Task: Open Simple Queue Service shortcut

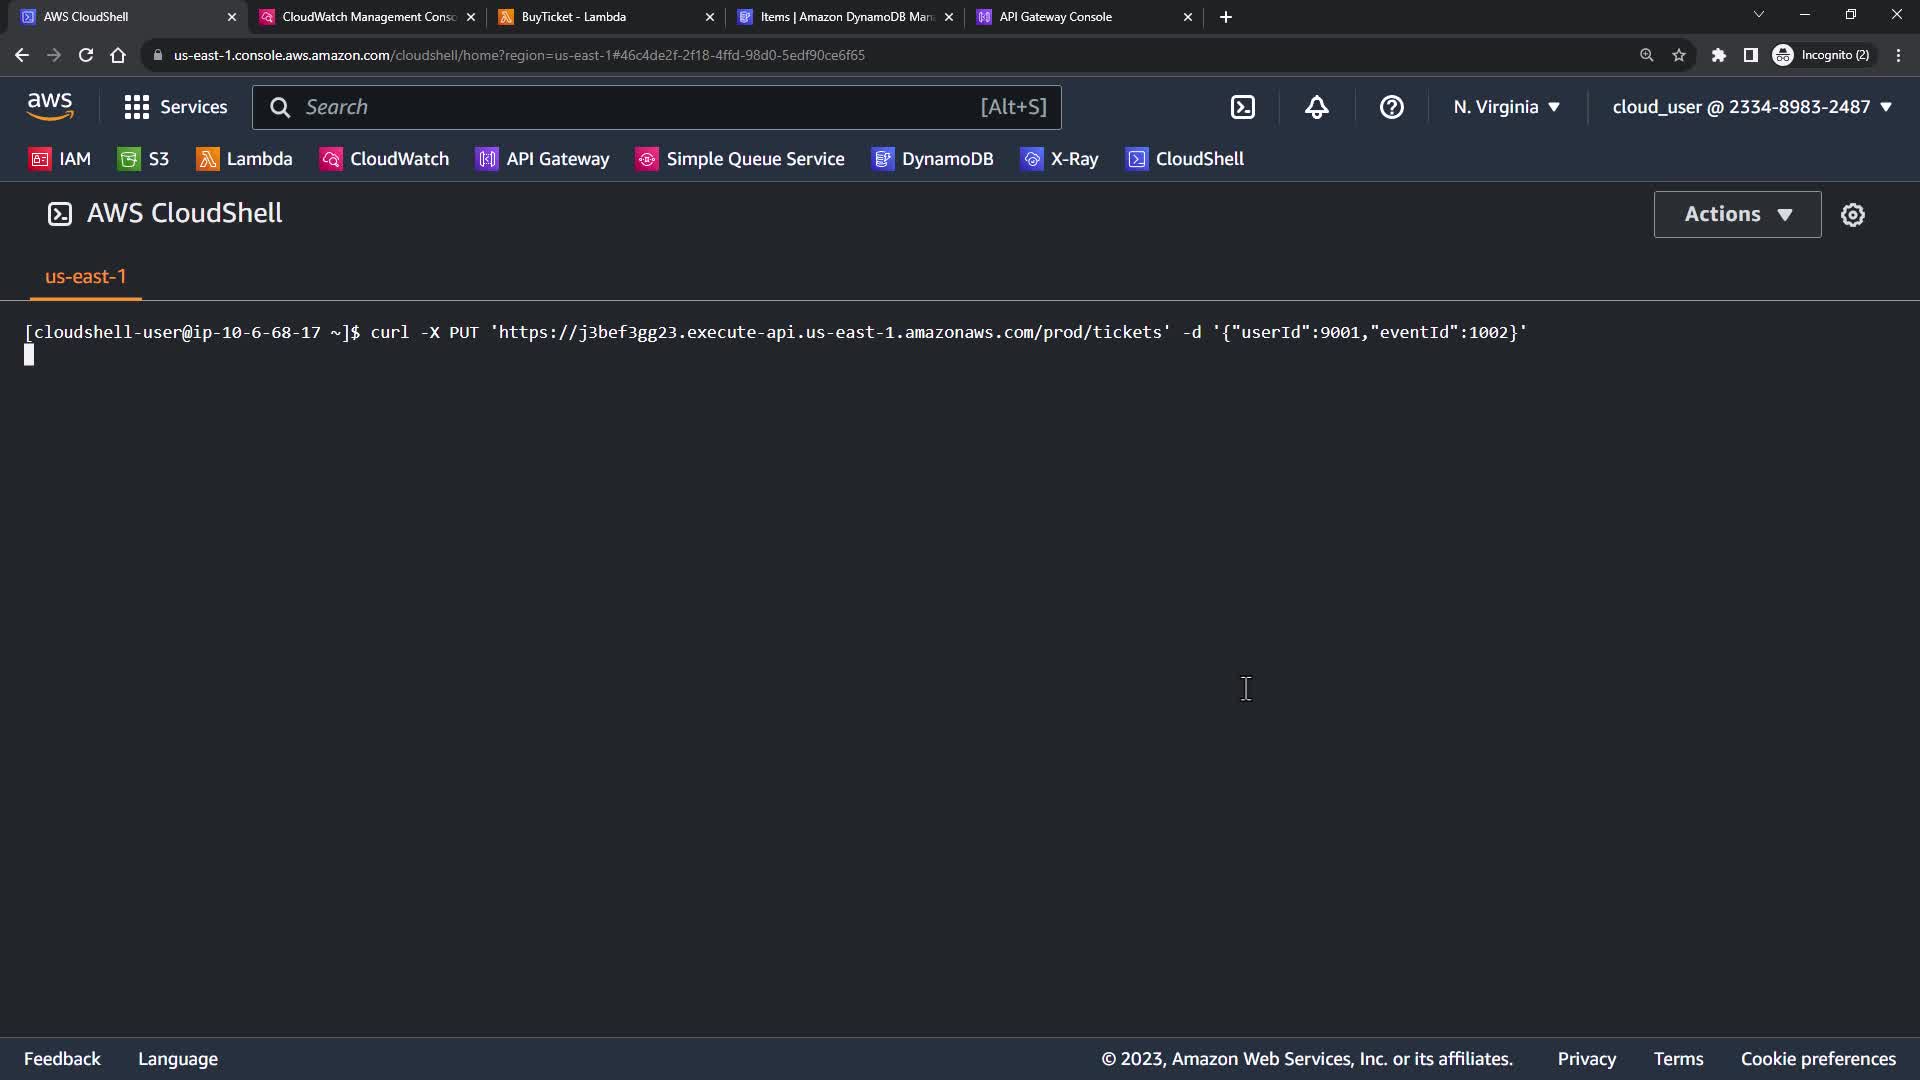Action: click(740, 159)
